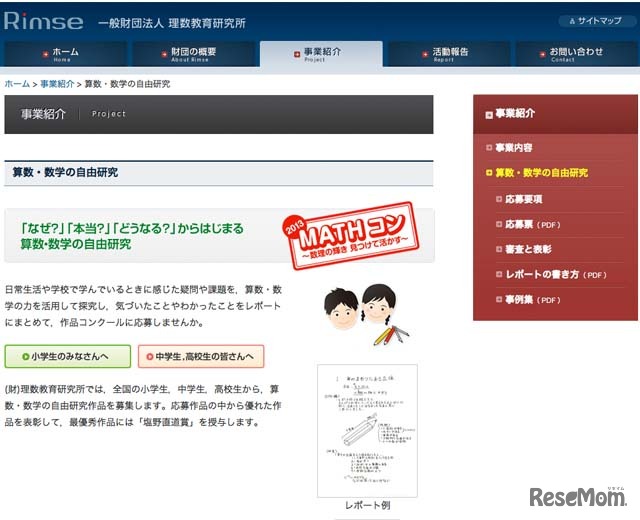The width and height of the screenshot is (640, 520).
Task: Click the MATHコン 2013 stamp banner
Action: (351, 236)
